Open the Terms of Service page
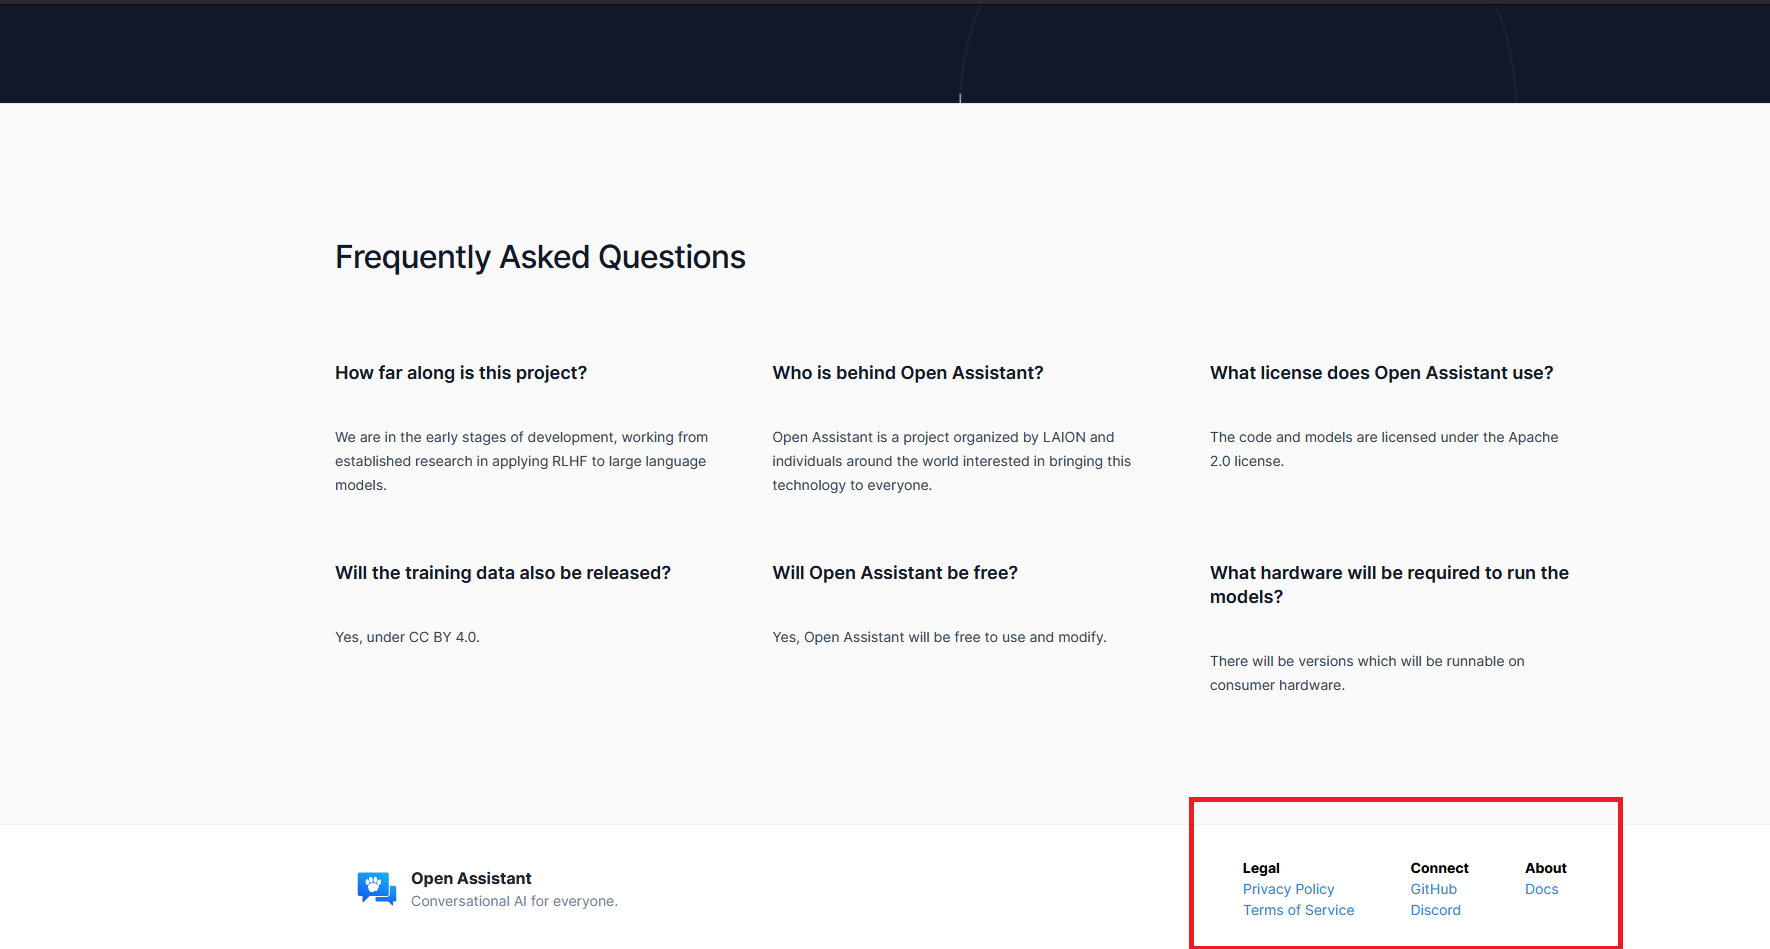Viewport: 1770px width, 949px height. (1298, 910)
